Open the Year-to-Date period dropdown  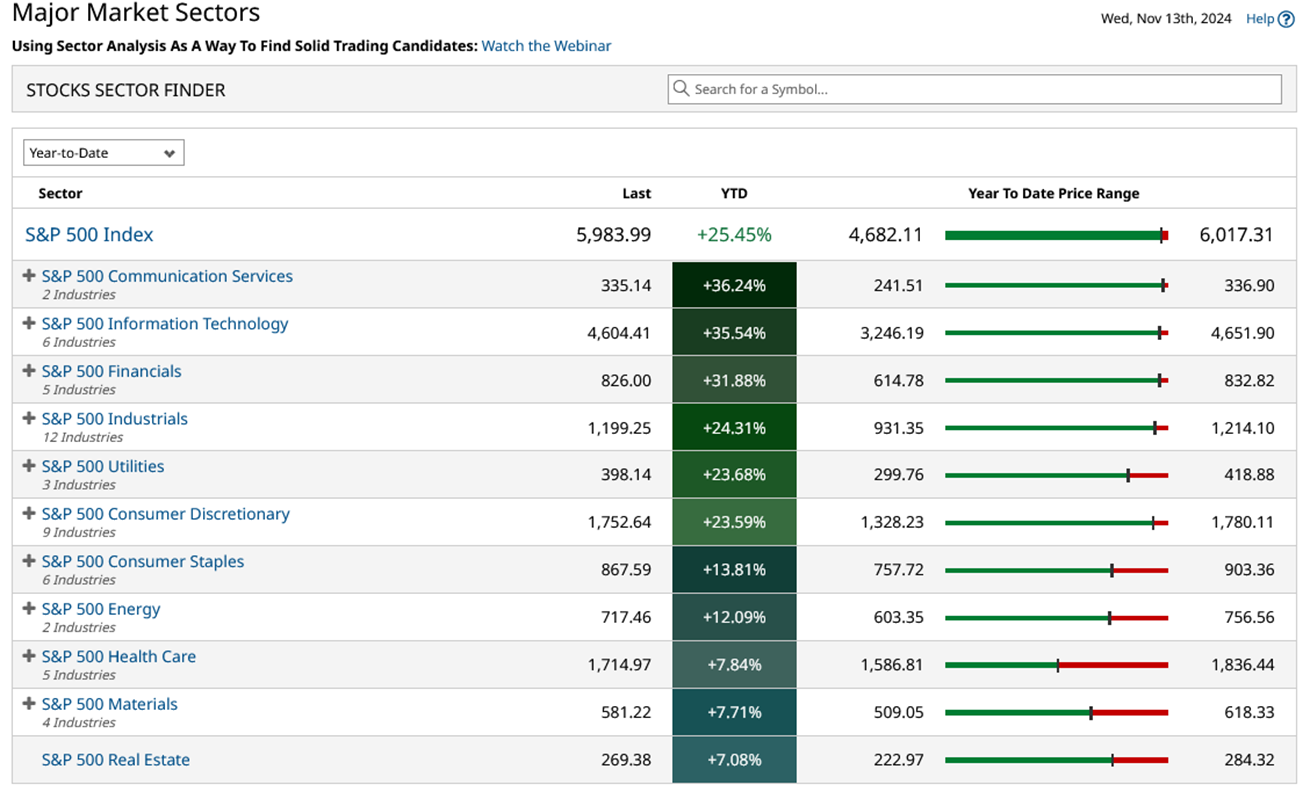click(103, 153)
